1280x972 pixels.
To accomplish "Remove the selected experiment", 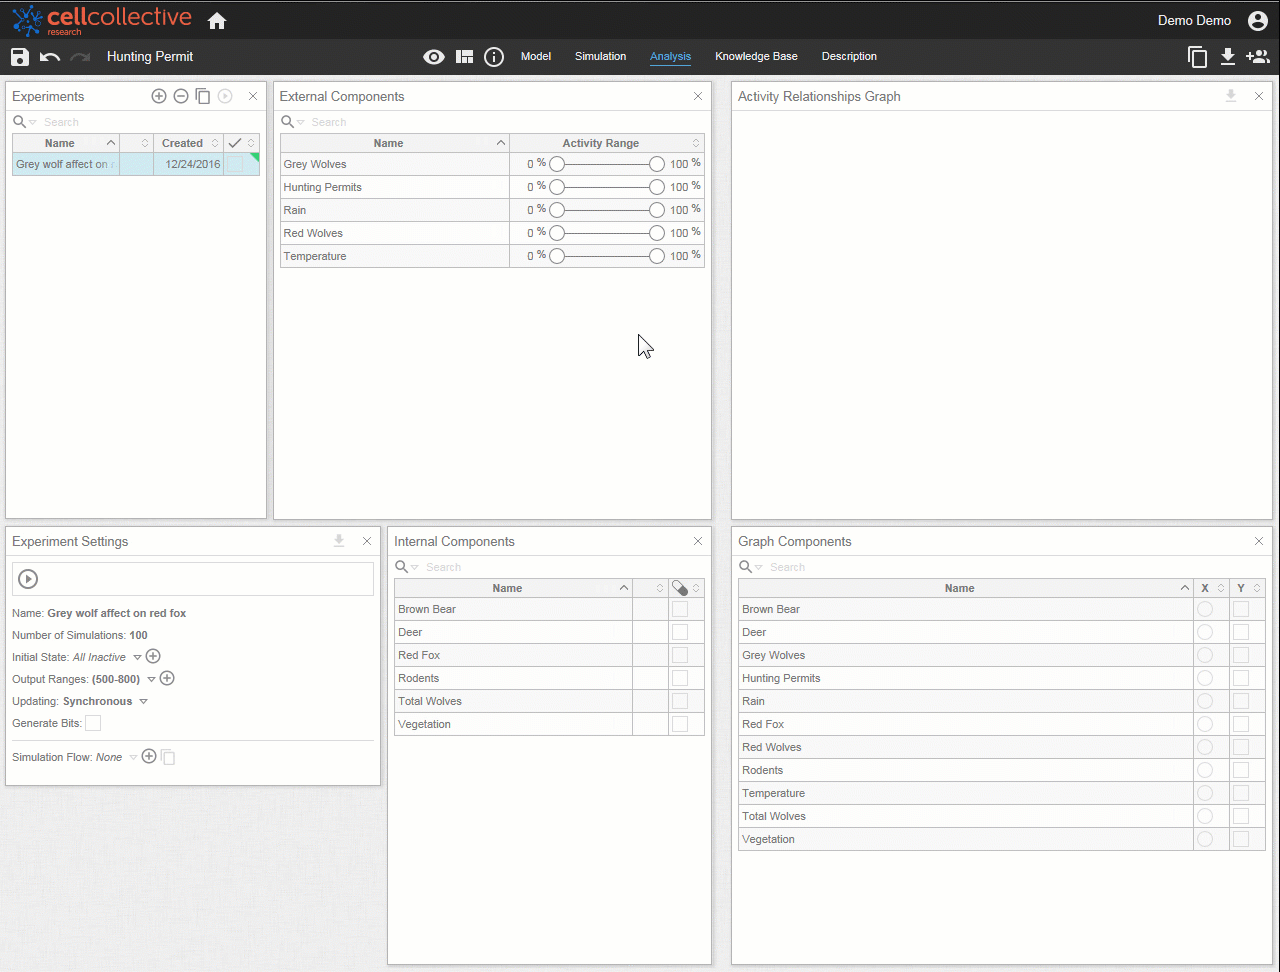I will coord(181,96).
